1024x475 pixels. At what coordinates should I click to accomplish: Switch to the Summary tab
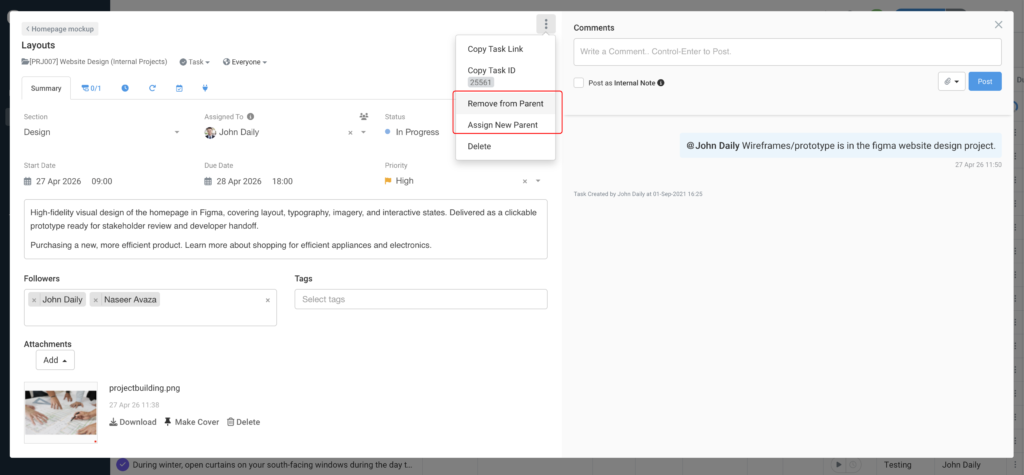coord(46,88)
